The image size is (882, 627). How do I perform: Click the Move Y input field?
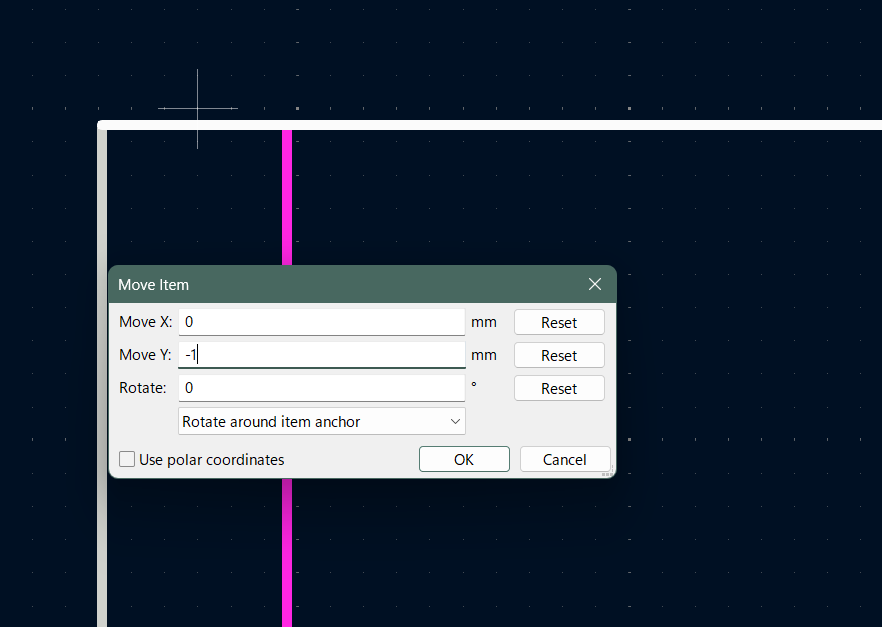[x=321, y=355]
